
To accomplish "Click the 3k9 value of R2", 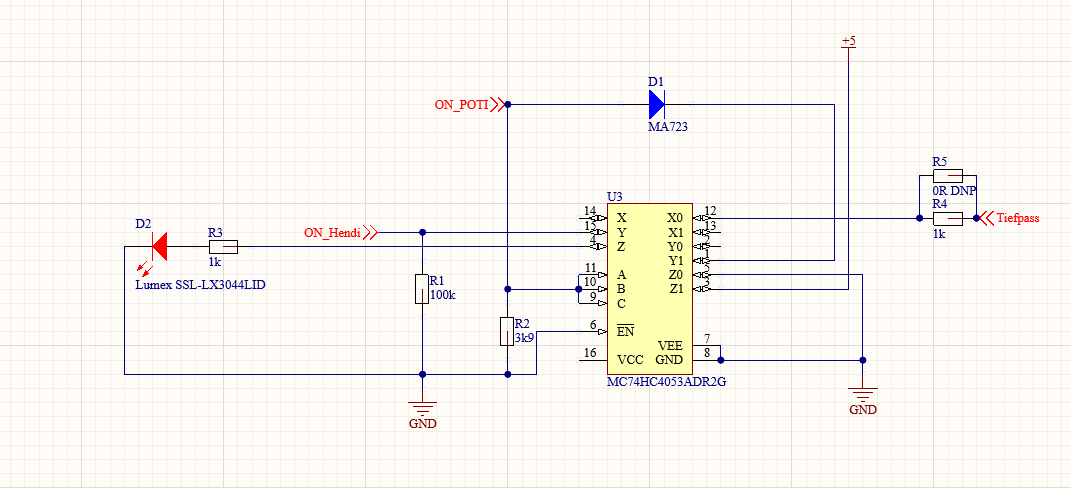I will pyautogui.click(x=524, y=338).
